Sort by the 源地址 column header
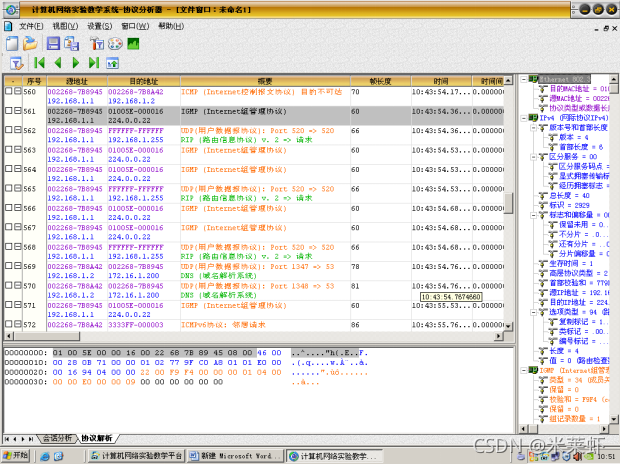This screenshot has width=620, height=464. click(77, 81)
